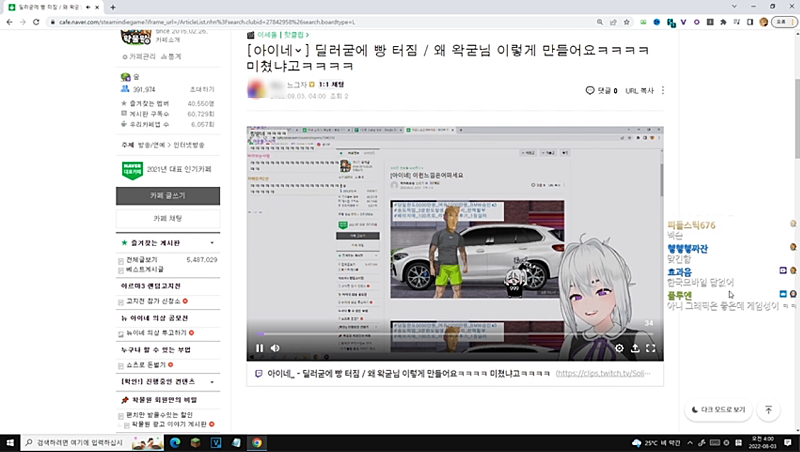Open the 1:1 채팅 link beside the author
The width and height of the screenshot is (800, 452).
pyautogui.click(x=331, y=84)
